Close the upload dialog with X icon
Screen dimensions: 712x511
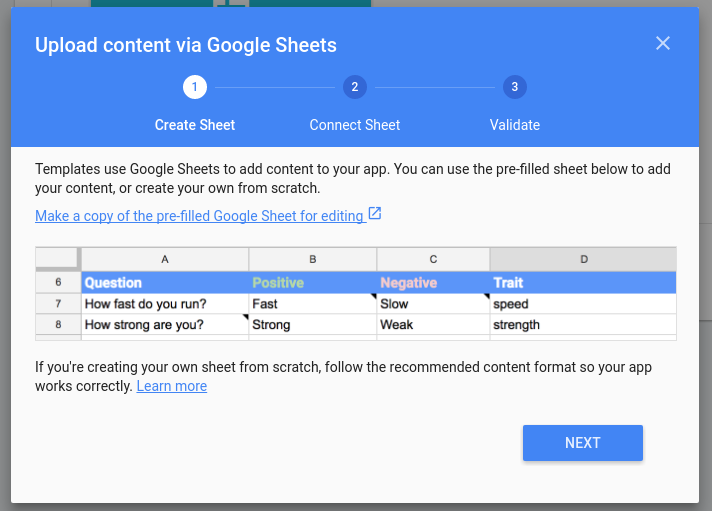[663, 43]
